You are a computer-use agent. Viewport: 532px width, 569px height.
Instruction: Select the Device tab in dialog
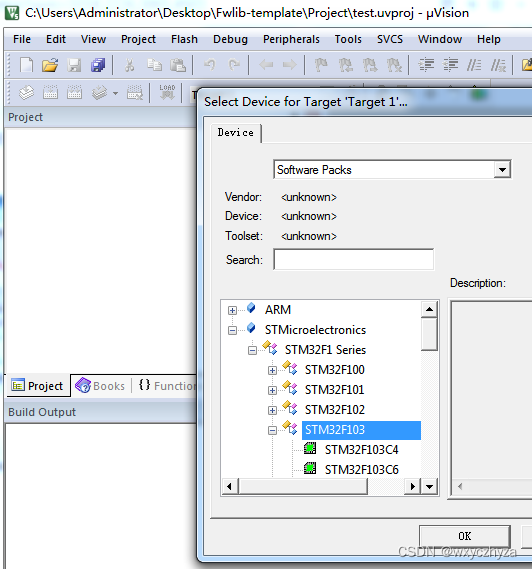[236, 133]
